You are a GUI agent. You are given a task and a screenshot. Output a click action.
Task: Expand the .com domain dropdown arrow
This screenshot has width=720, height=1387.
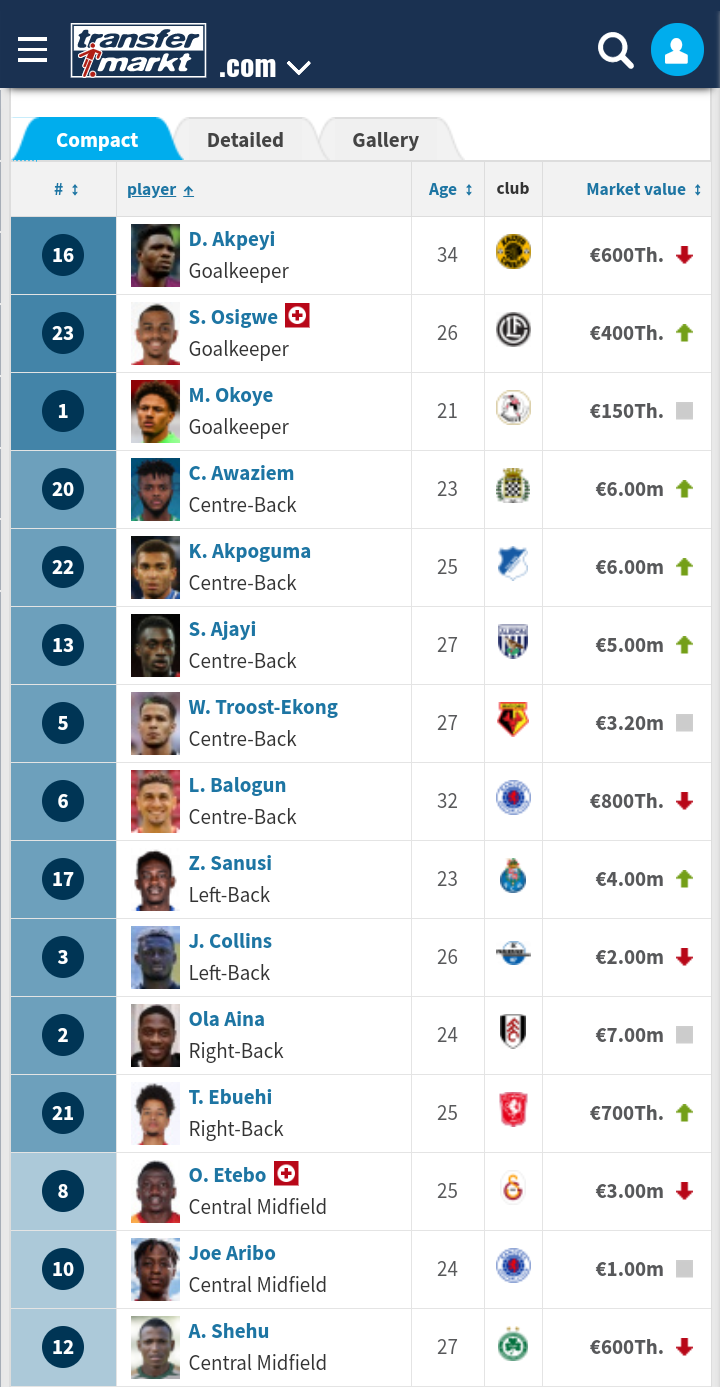[298, 68]
